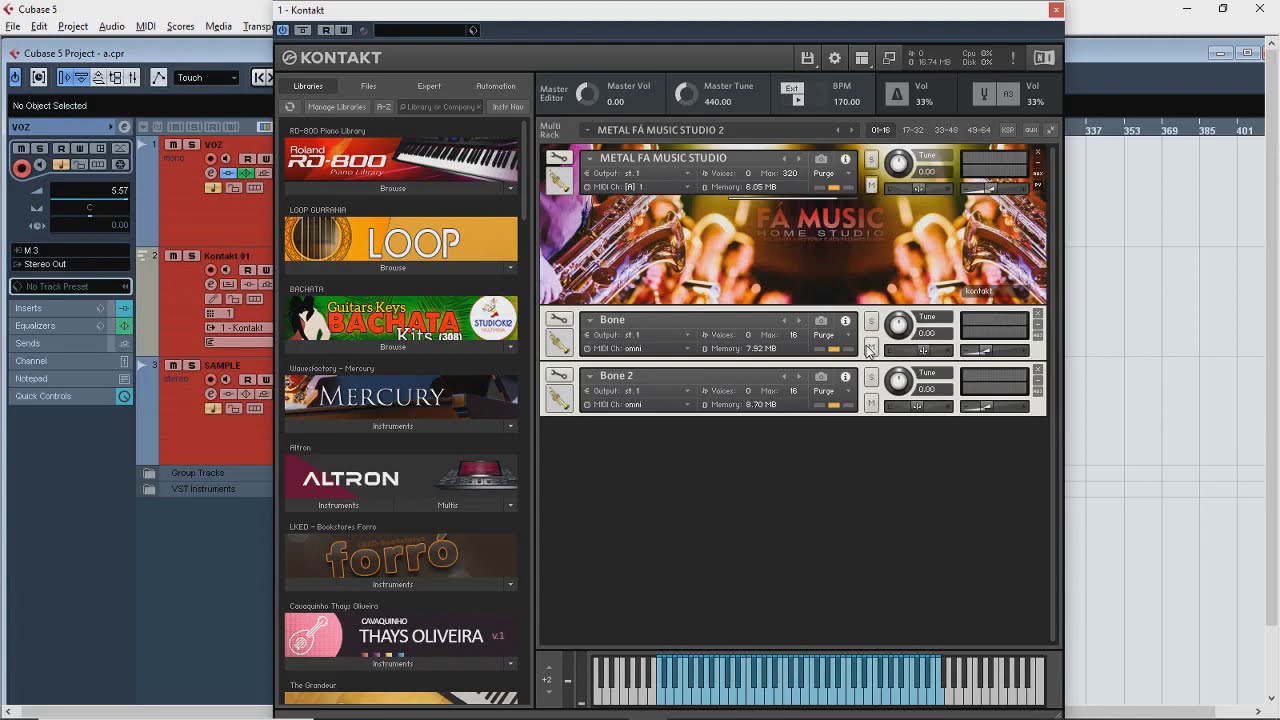This screenshot has height=720, width=1280.
Task: Open the Audio menu in Cubase
Action: click(x=112, y=26)
